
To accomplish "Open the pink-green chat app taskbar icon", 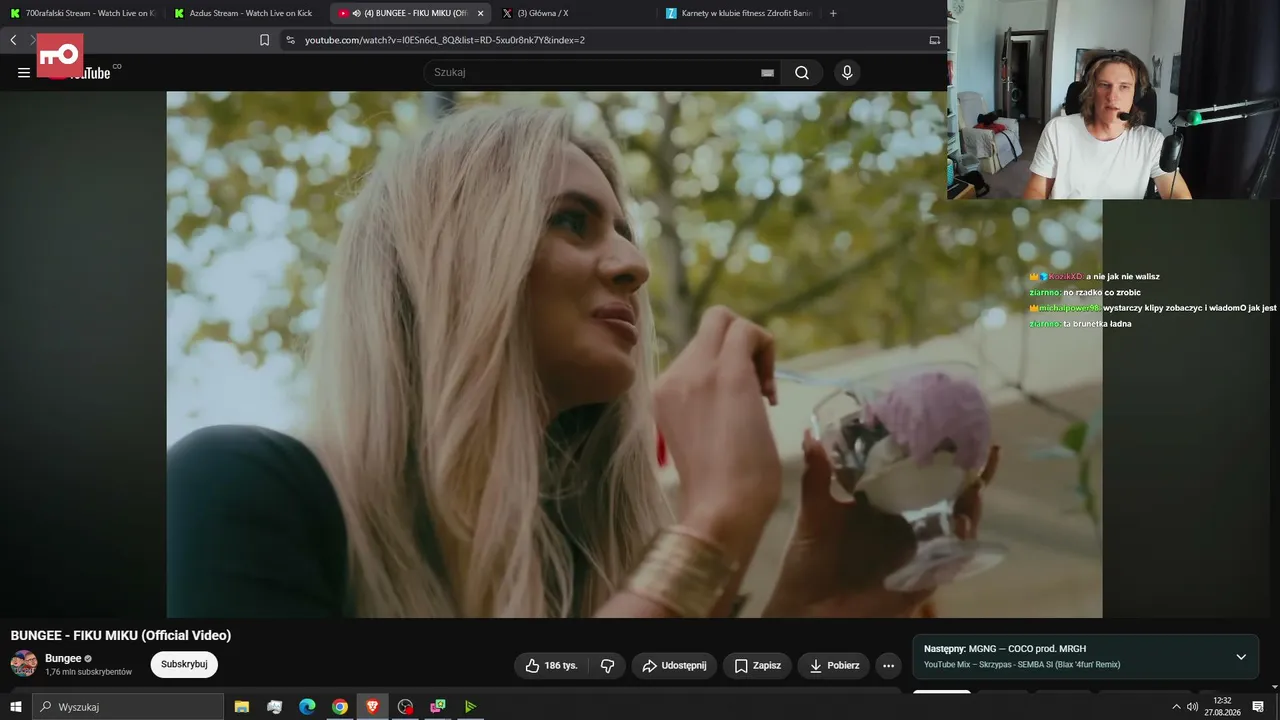I will (x=438, y=707).
